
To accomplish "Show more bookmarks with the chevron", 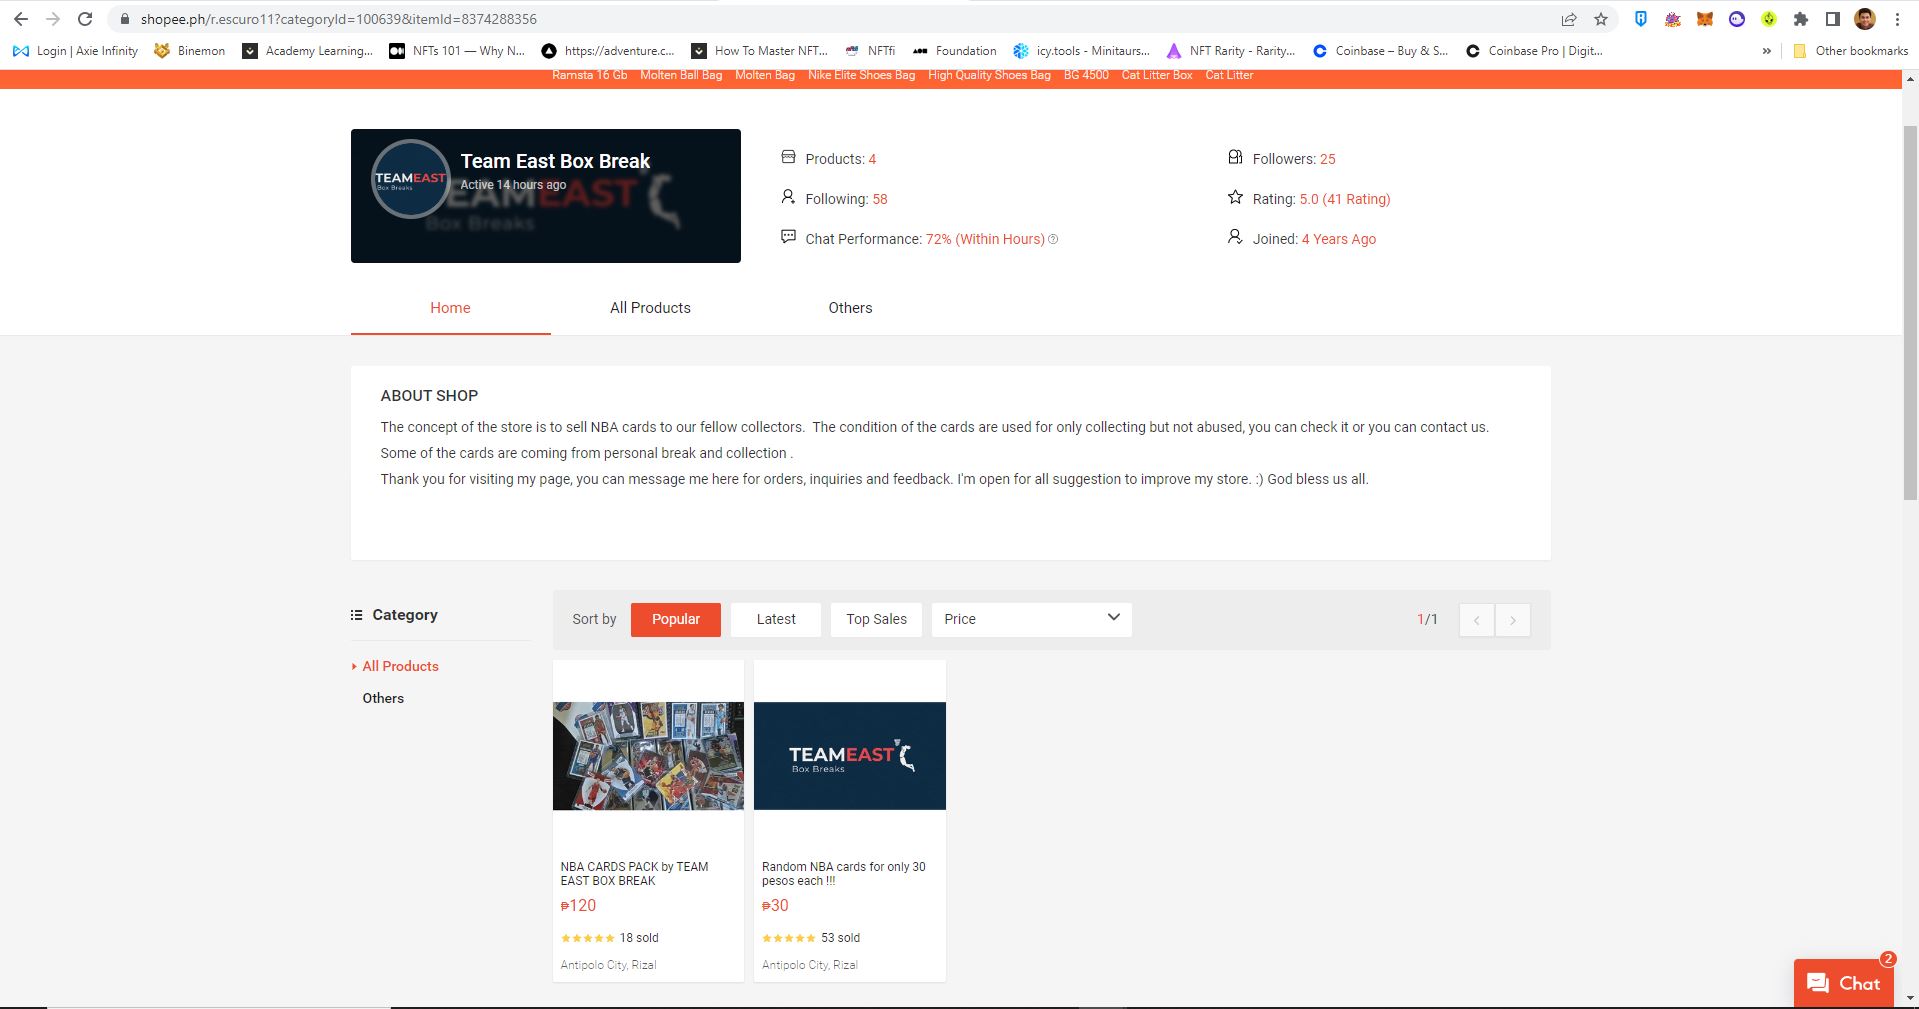I will click(x=1767, y=51).
